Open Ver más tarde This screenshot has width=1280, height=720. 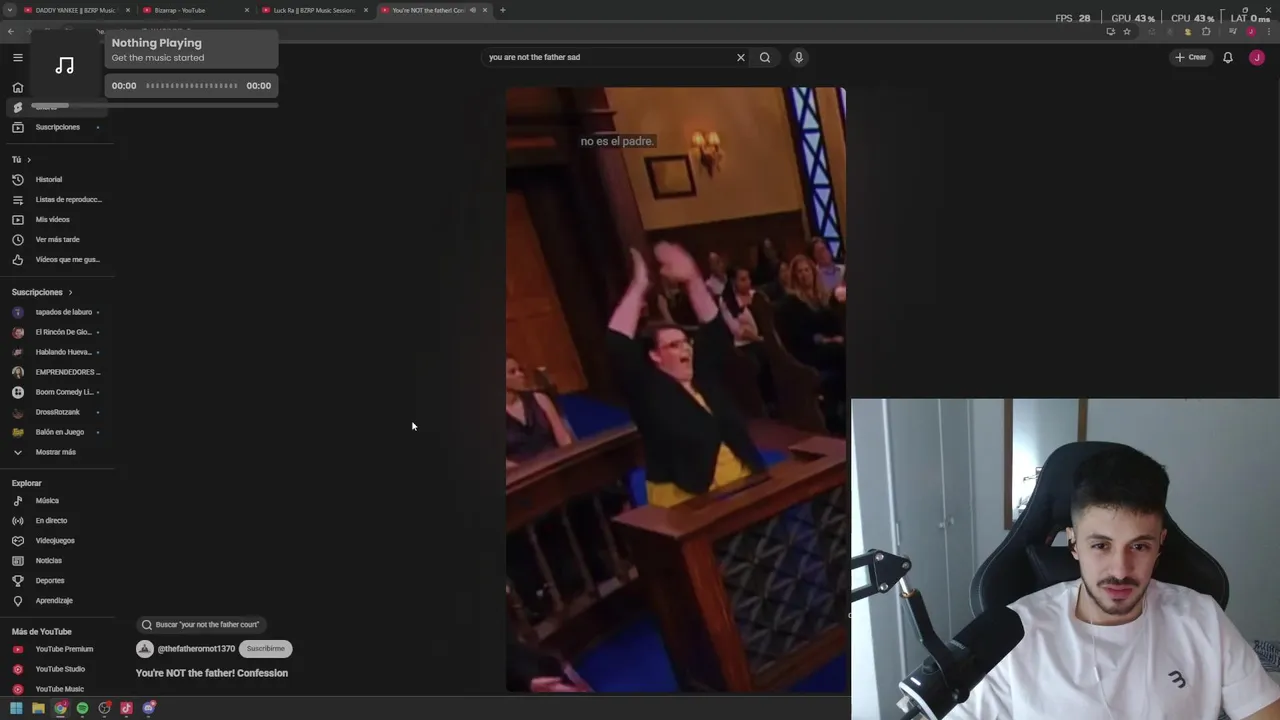pos(58,240)
